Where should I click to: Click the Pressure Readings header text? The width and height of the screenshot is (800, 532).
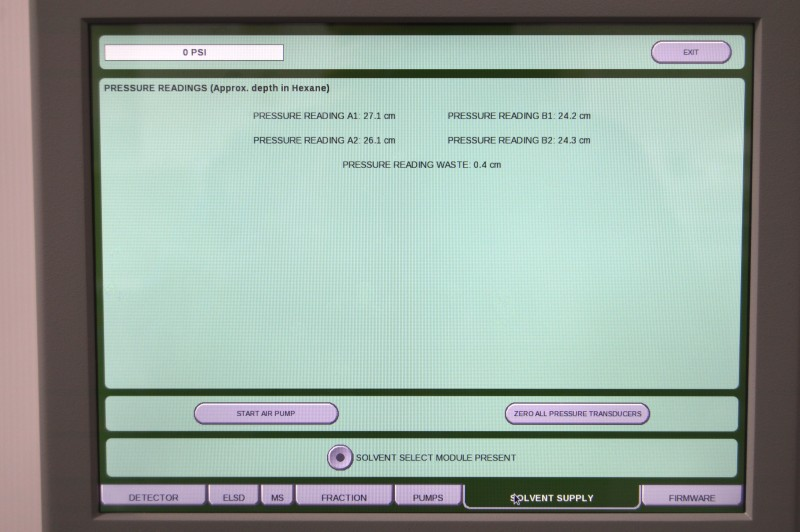coord(216,88)
